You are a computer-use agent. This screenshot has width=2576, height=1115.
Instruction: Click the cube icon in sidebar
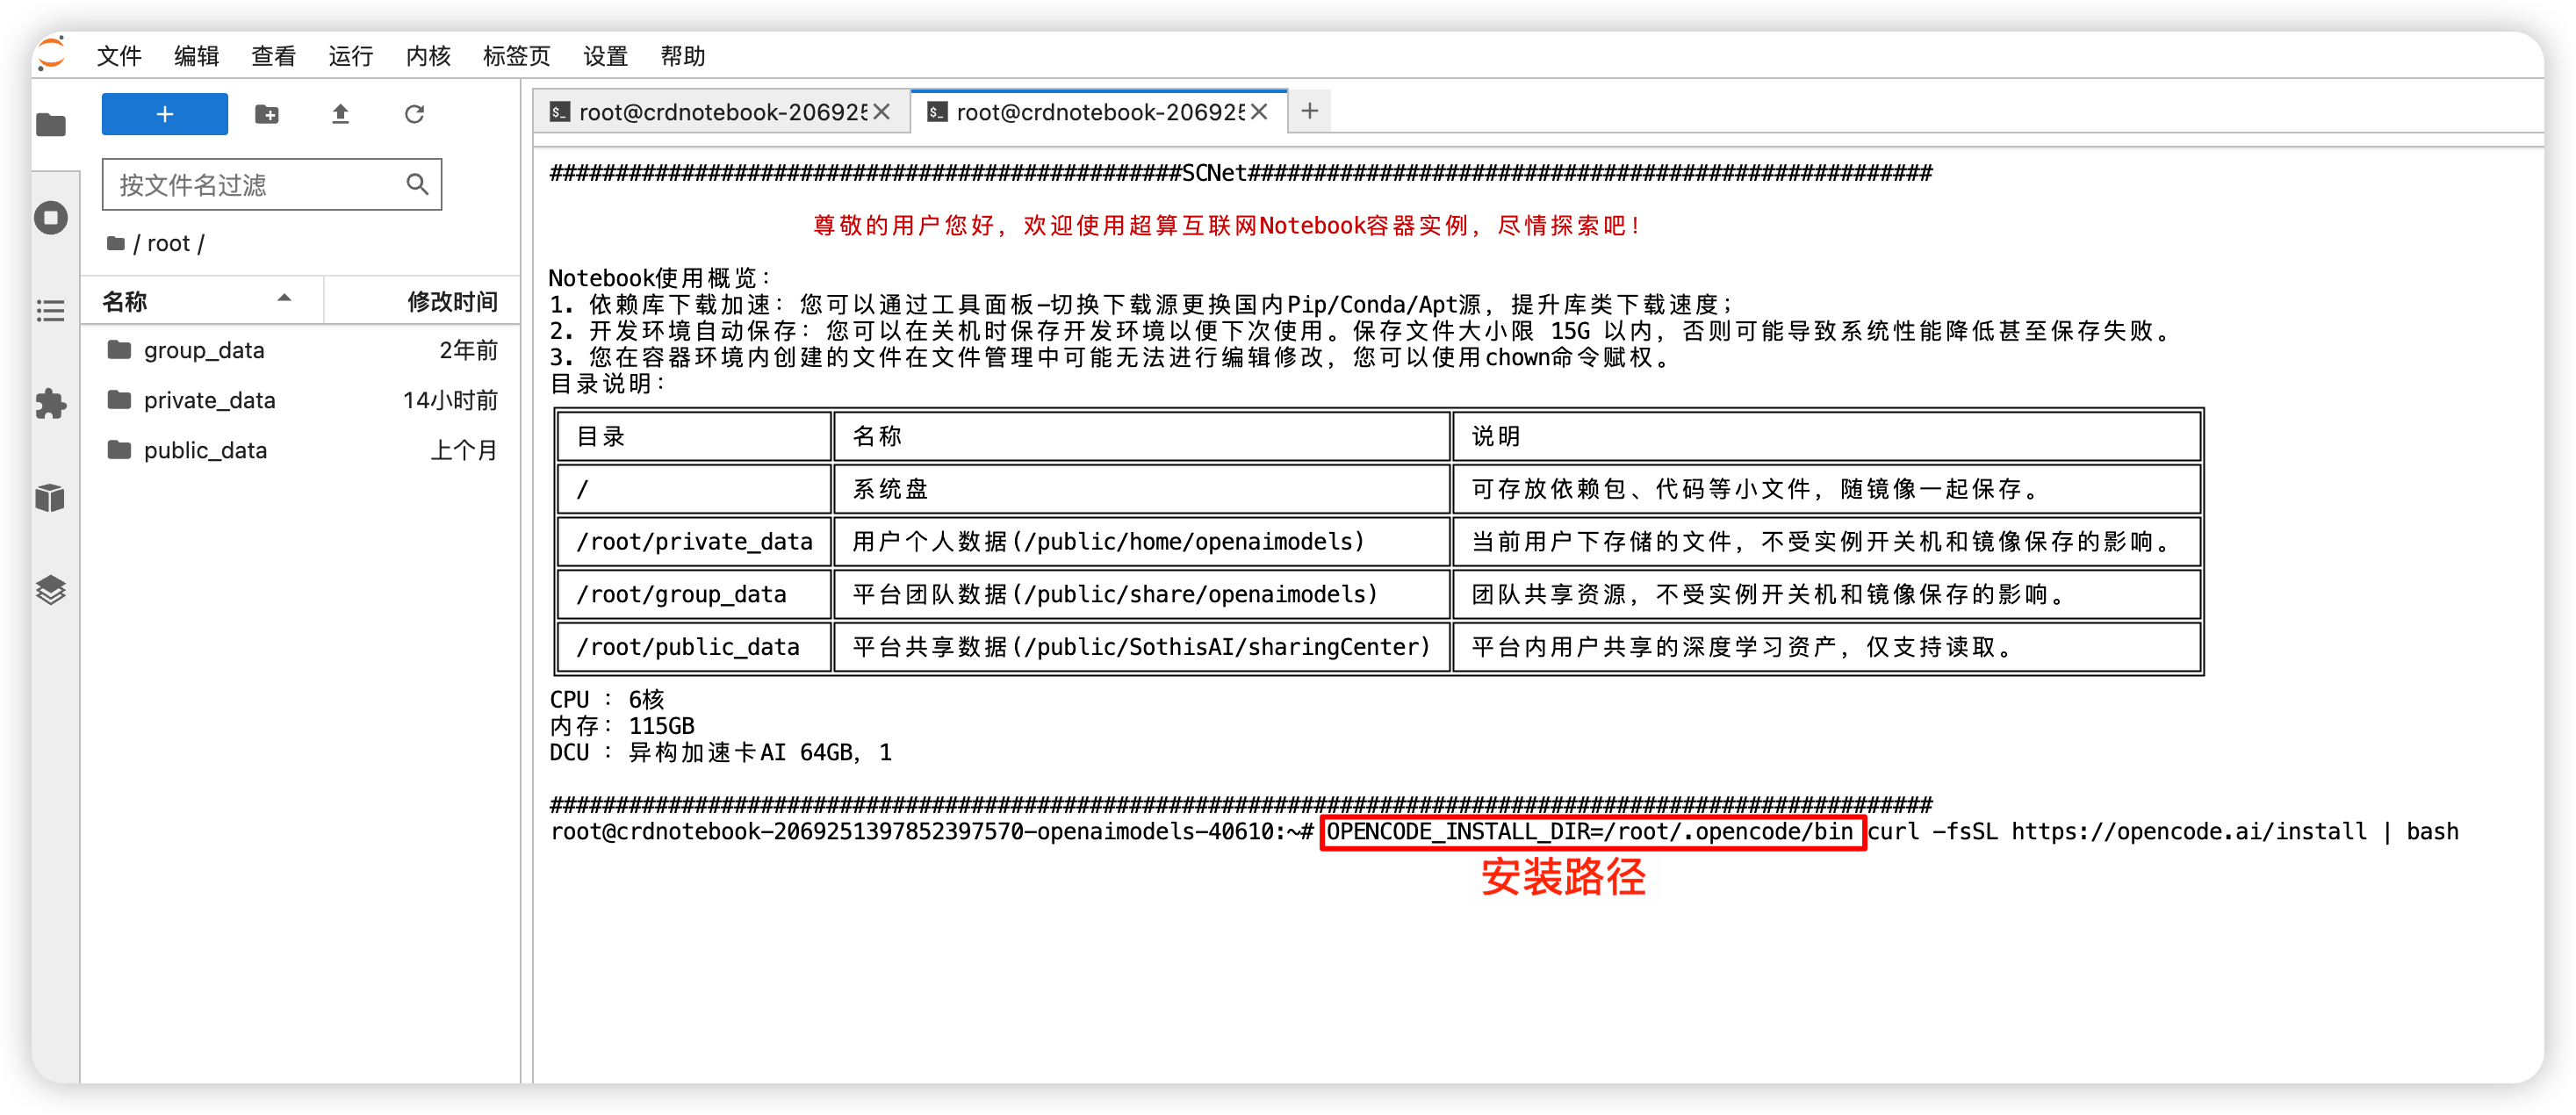click(51, 497)
